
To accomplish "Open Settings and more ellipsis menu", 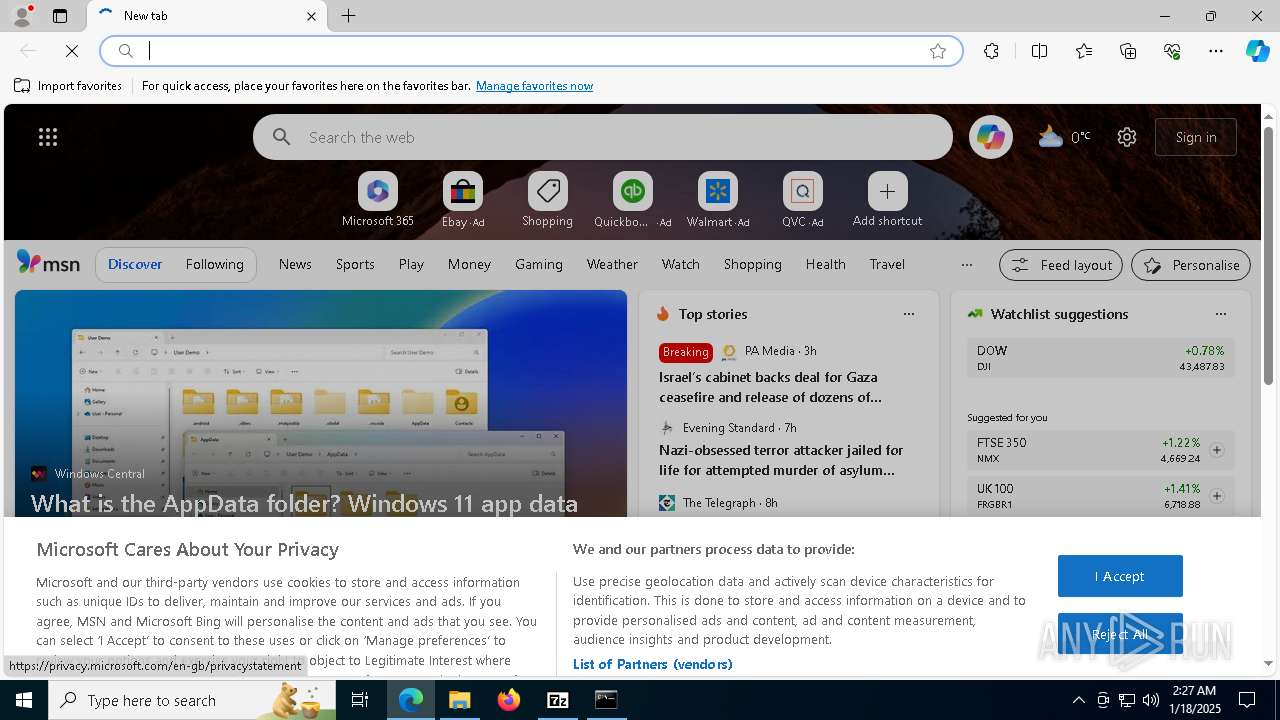I will (1216, 51).
